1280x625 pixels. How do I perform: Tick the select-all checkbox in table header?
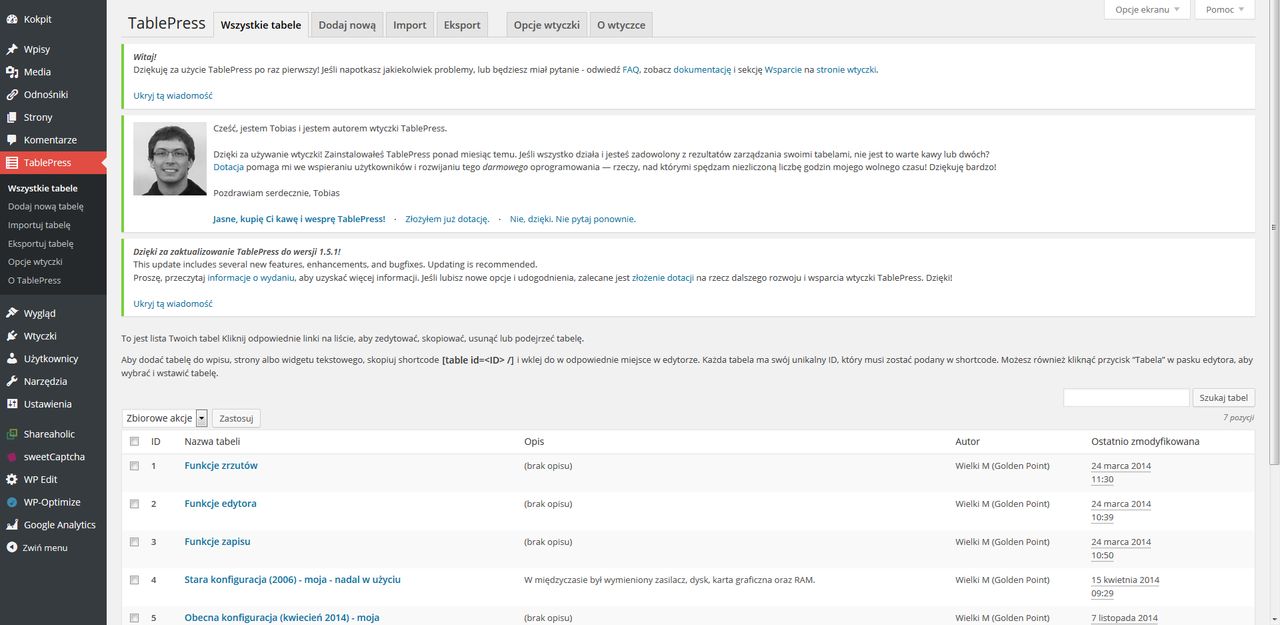click(x=134, y=441)
